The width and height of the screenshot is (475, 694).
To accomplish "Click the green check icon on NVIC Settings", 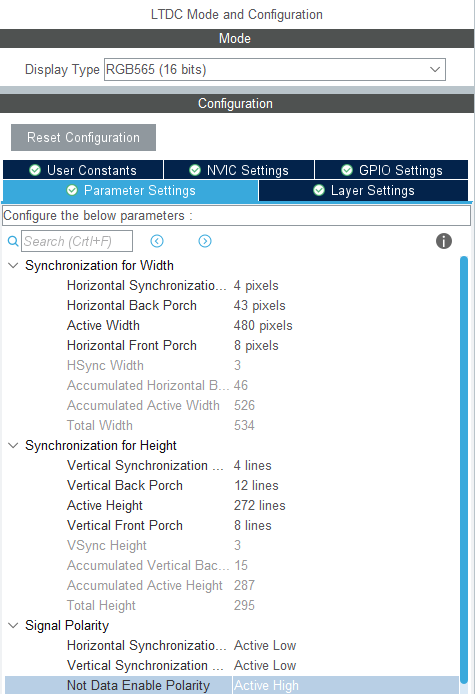I will point(195,170).
